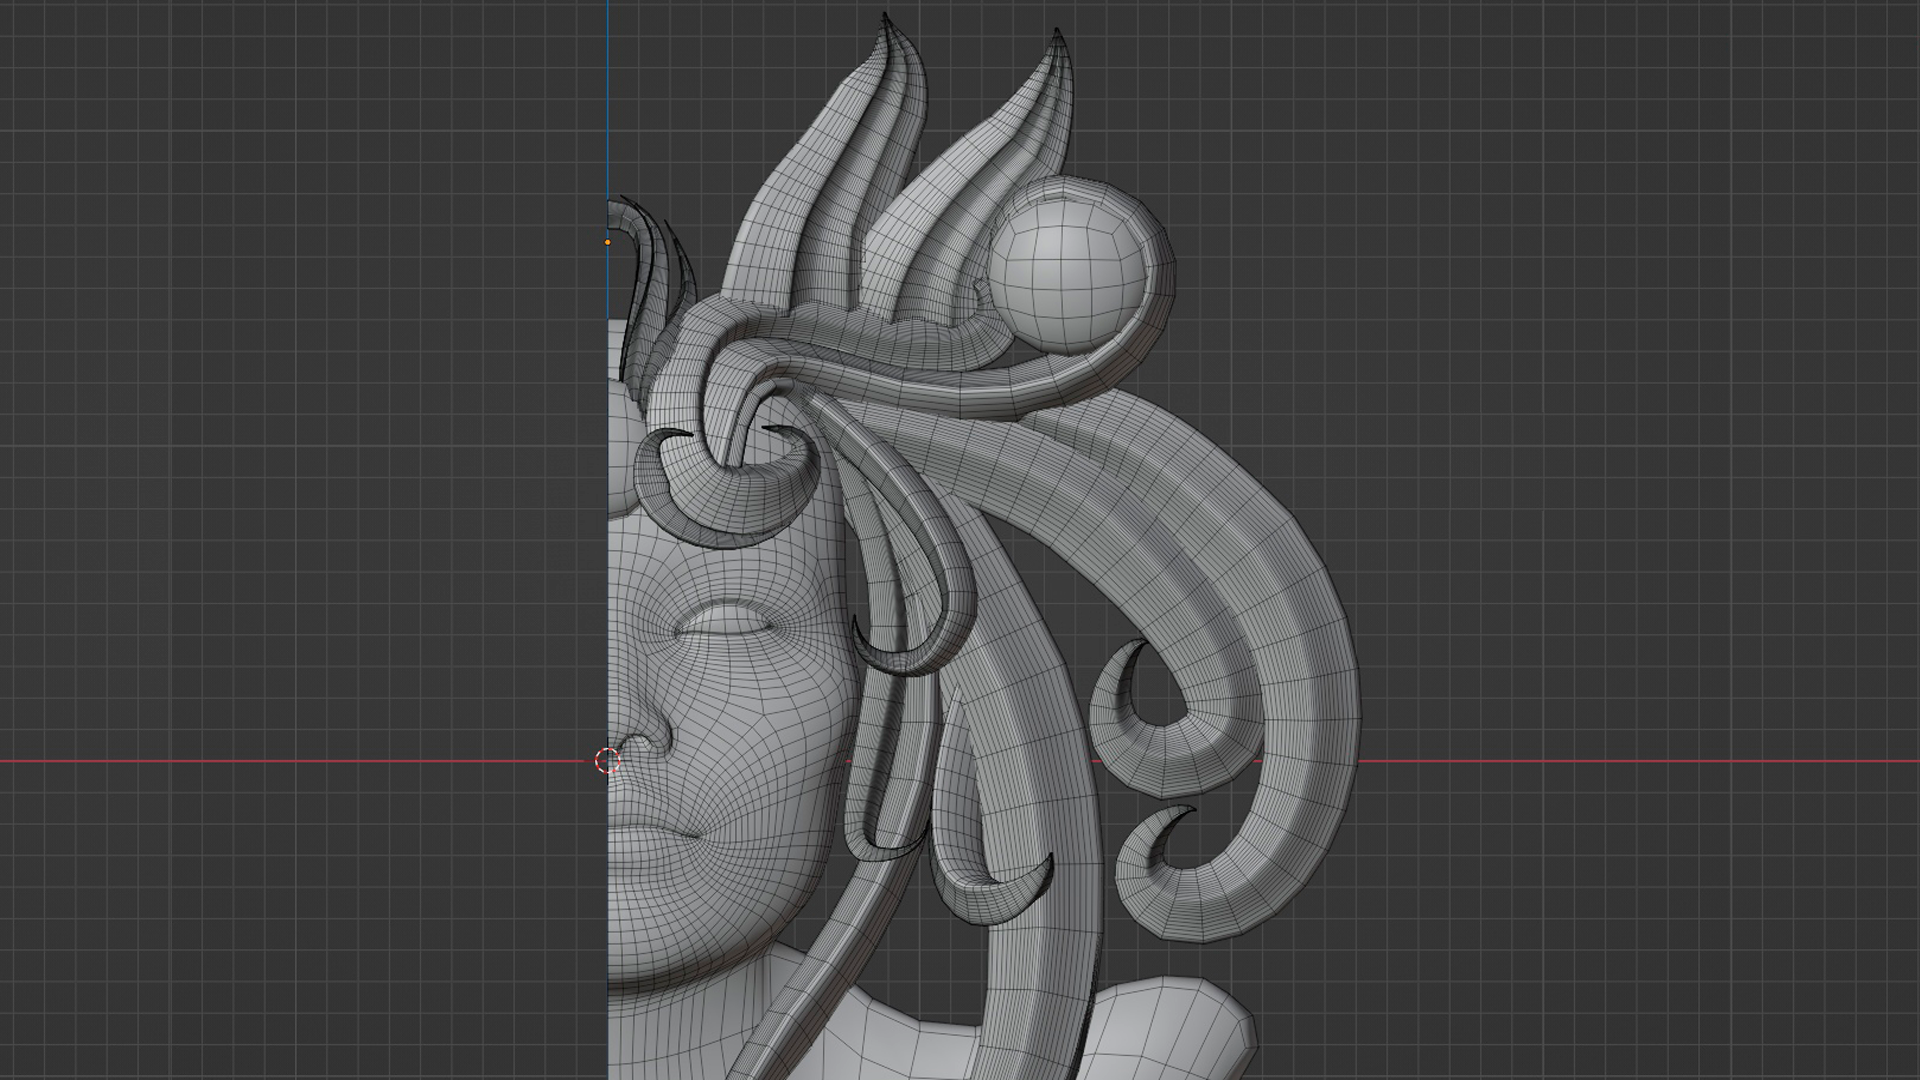Click the empty grid area on left
The height and width of the screenshot is (1080, 1920).
[300, 400]
